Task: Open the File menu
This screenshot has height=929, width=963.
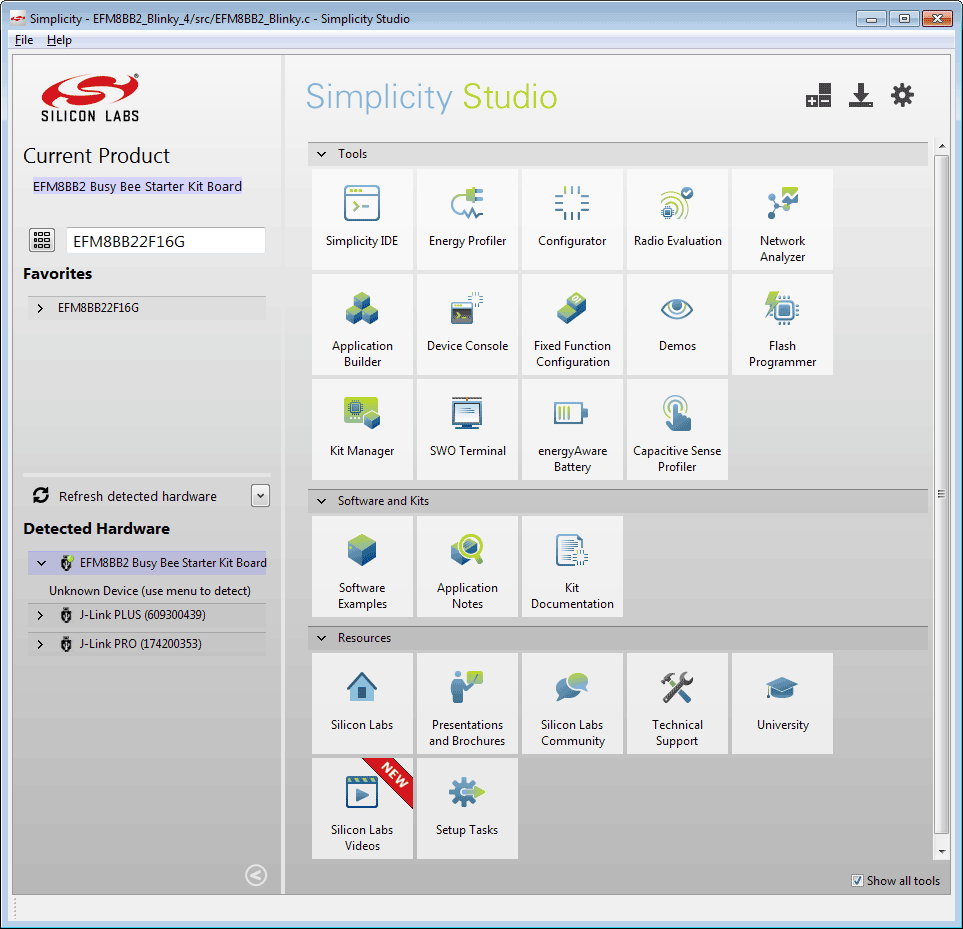Action: (24, 40)
